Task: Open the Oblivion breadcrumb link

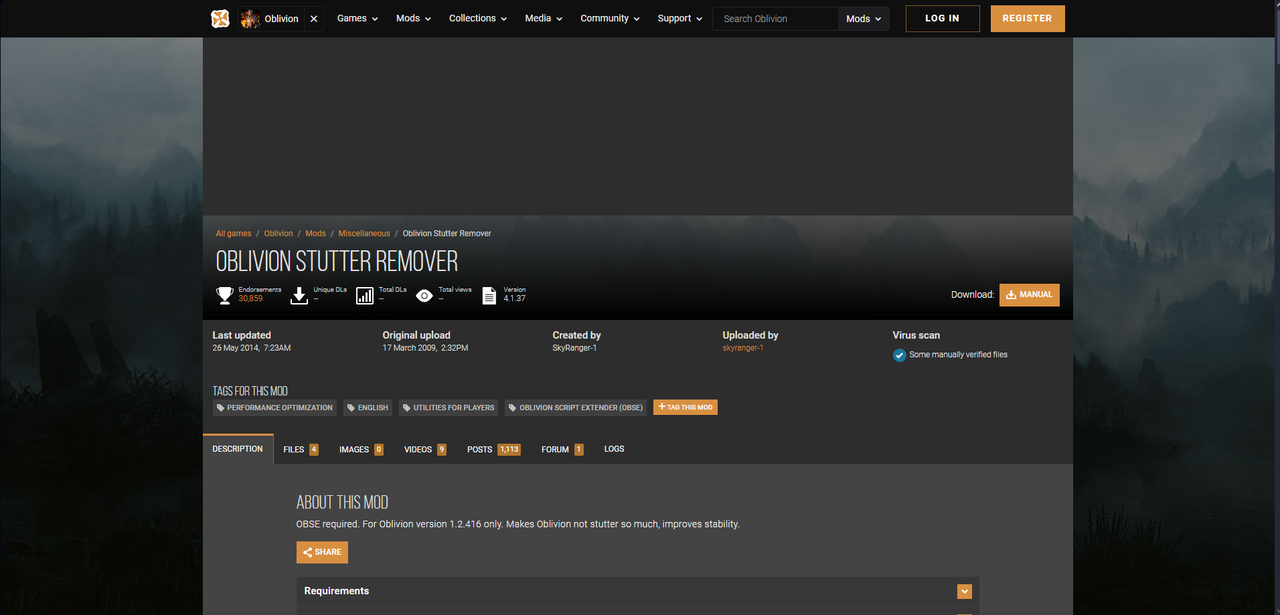Action: (278, 233)
